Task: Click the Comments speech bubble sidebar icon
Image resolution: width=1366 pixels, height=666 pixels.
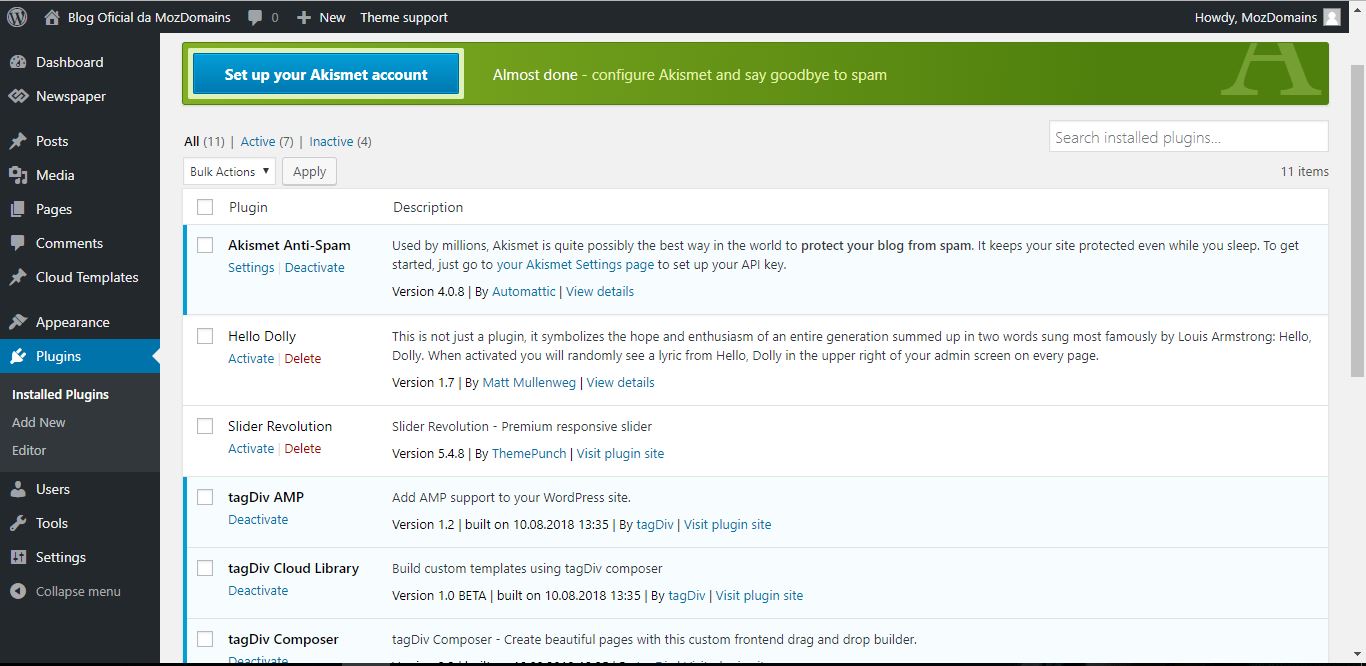Action: [18, 243]
